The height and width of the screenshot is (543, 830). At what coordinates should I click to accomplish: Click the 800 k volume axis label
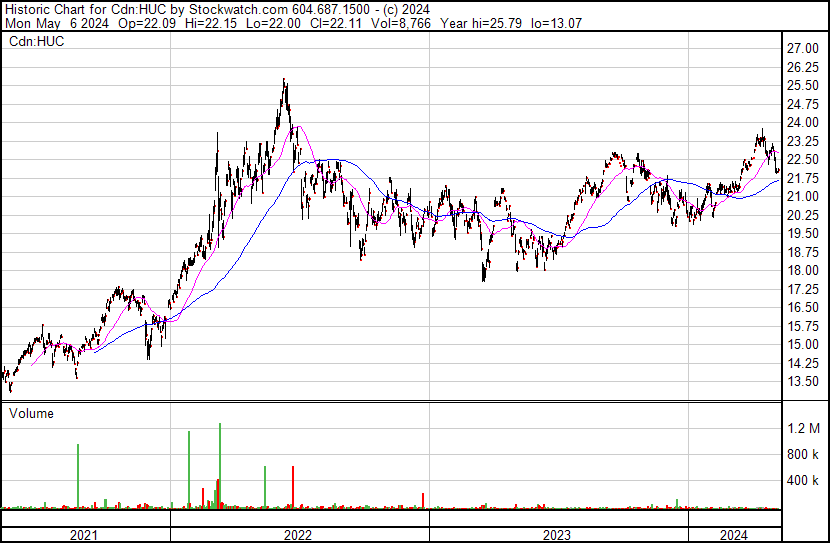point(802,454)
